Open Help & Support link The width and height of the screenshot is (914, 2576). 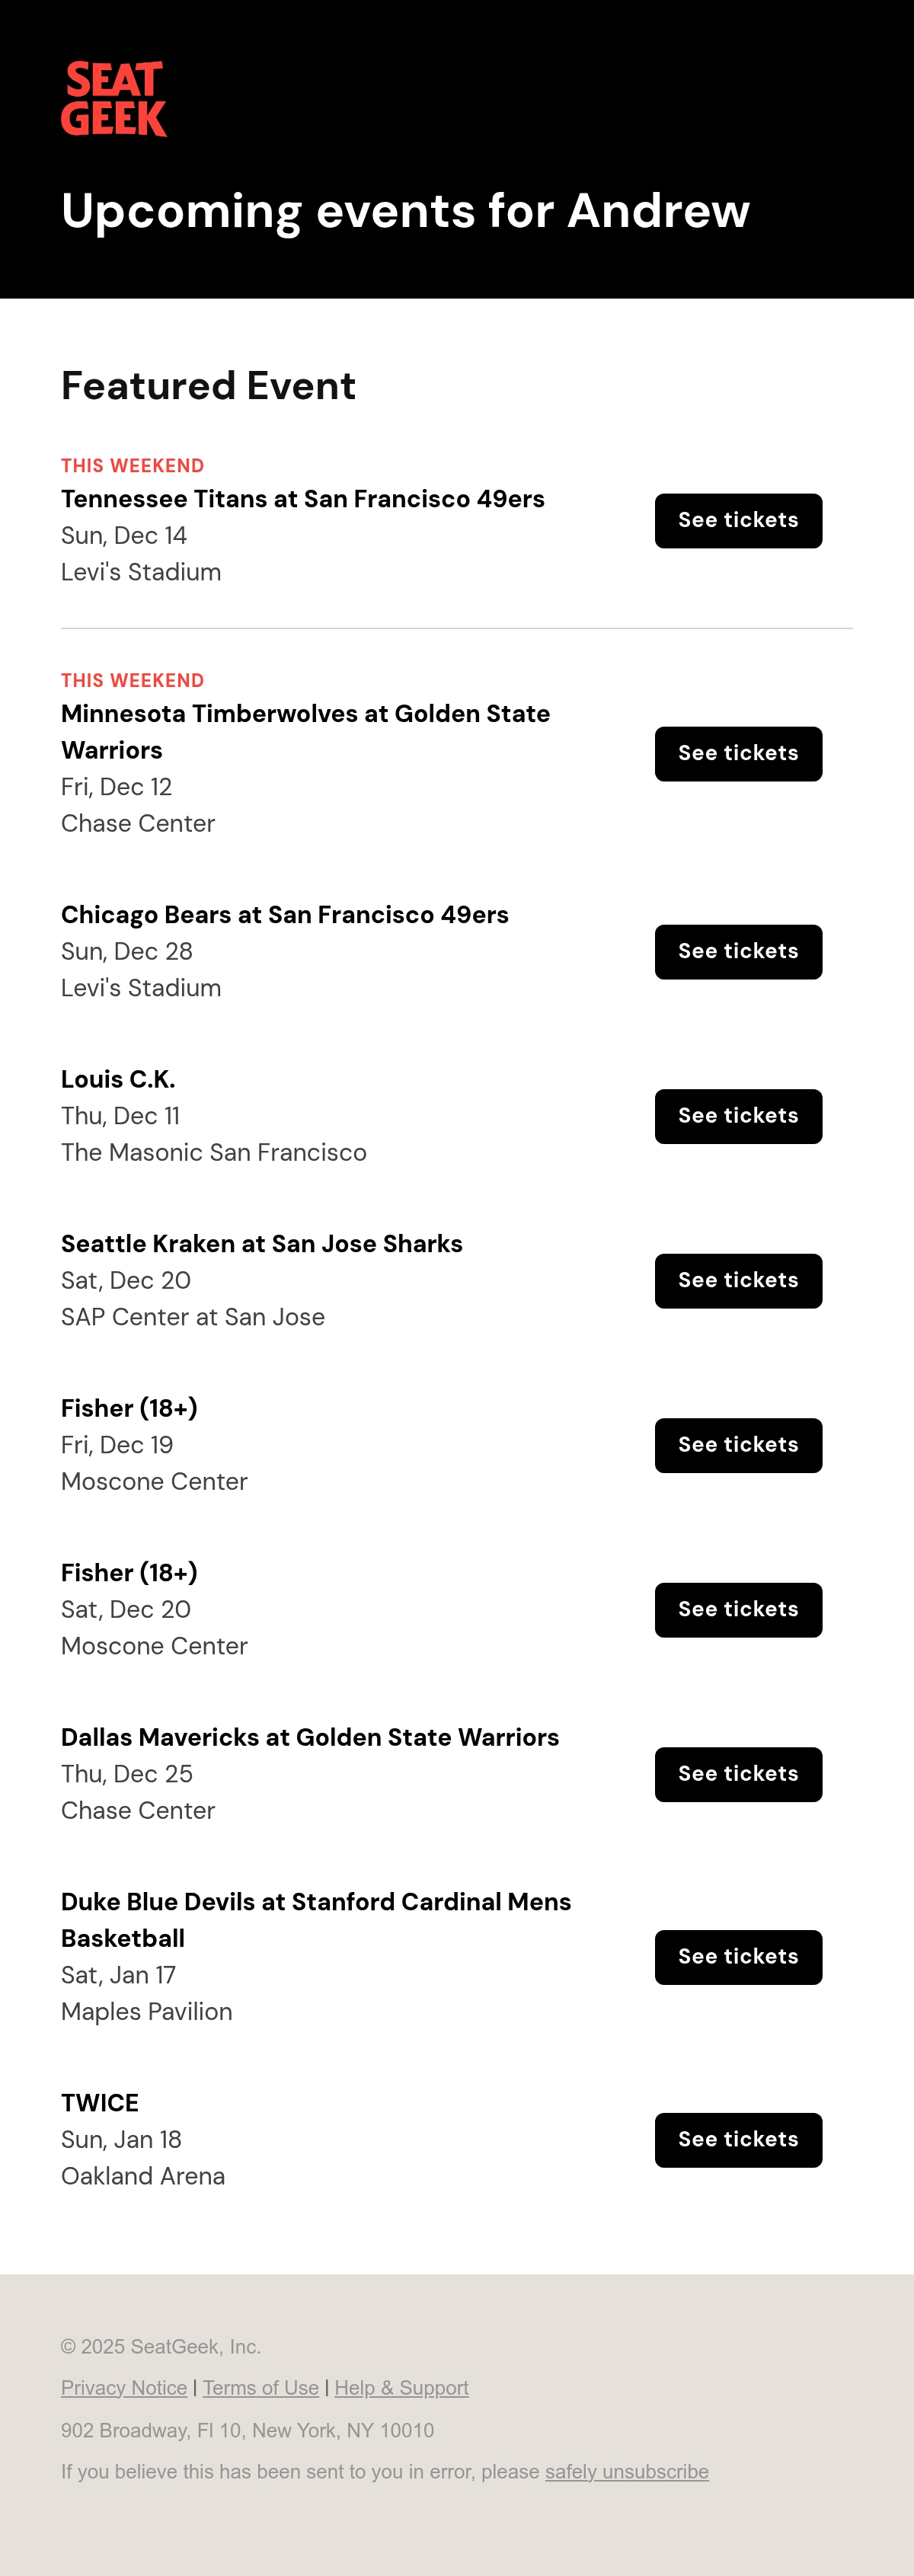(401, 2388)
